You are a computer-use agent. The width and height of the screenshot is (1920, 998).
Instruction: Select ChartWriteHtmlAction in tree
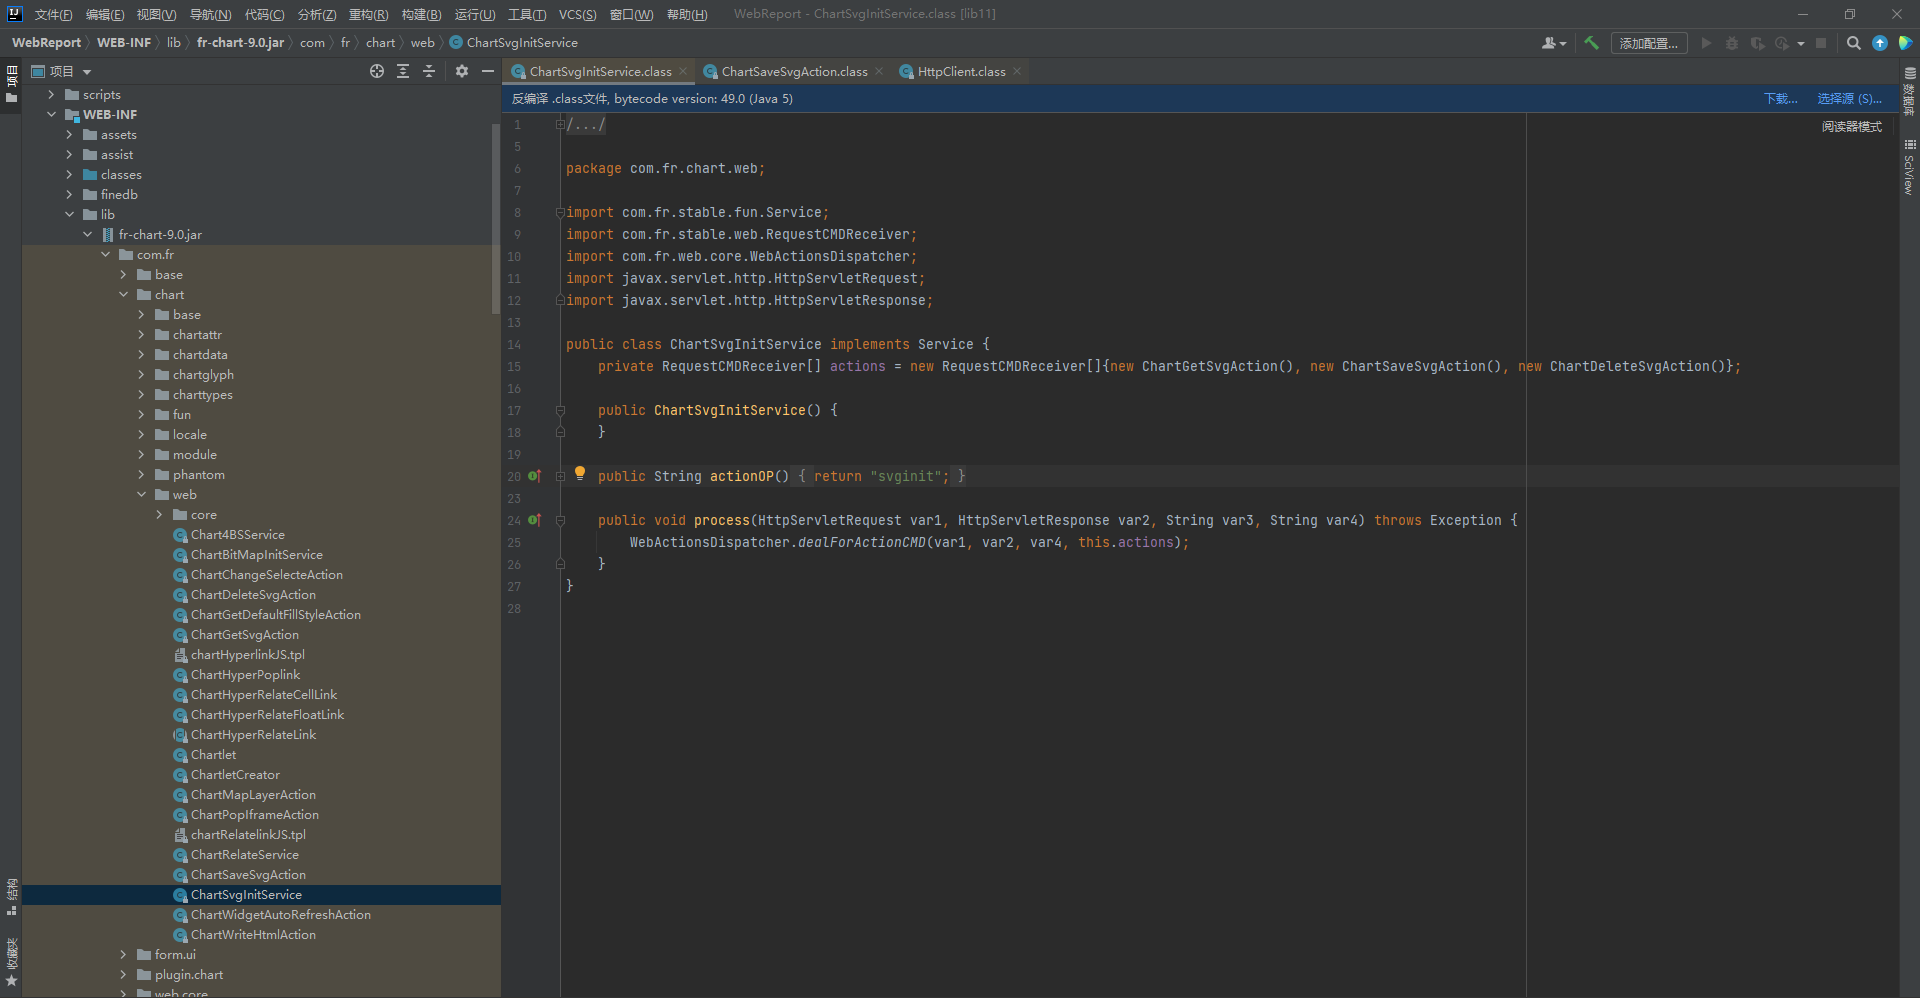[x=253, y=934]
